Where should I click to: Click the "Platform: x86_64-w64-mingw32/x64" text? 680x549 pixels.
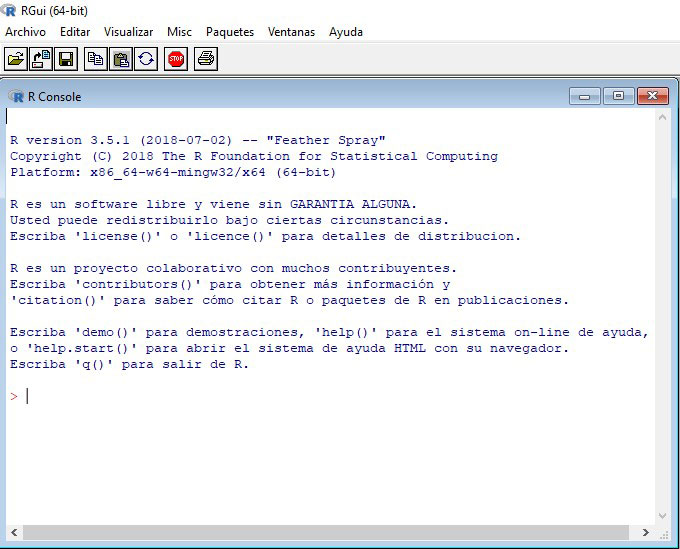coord(173,172)
